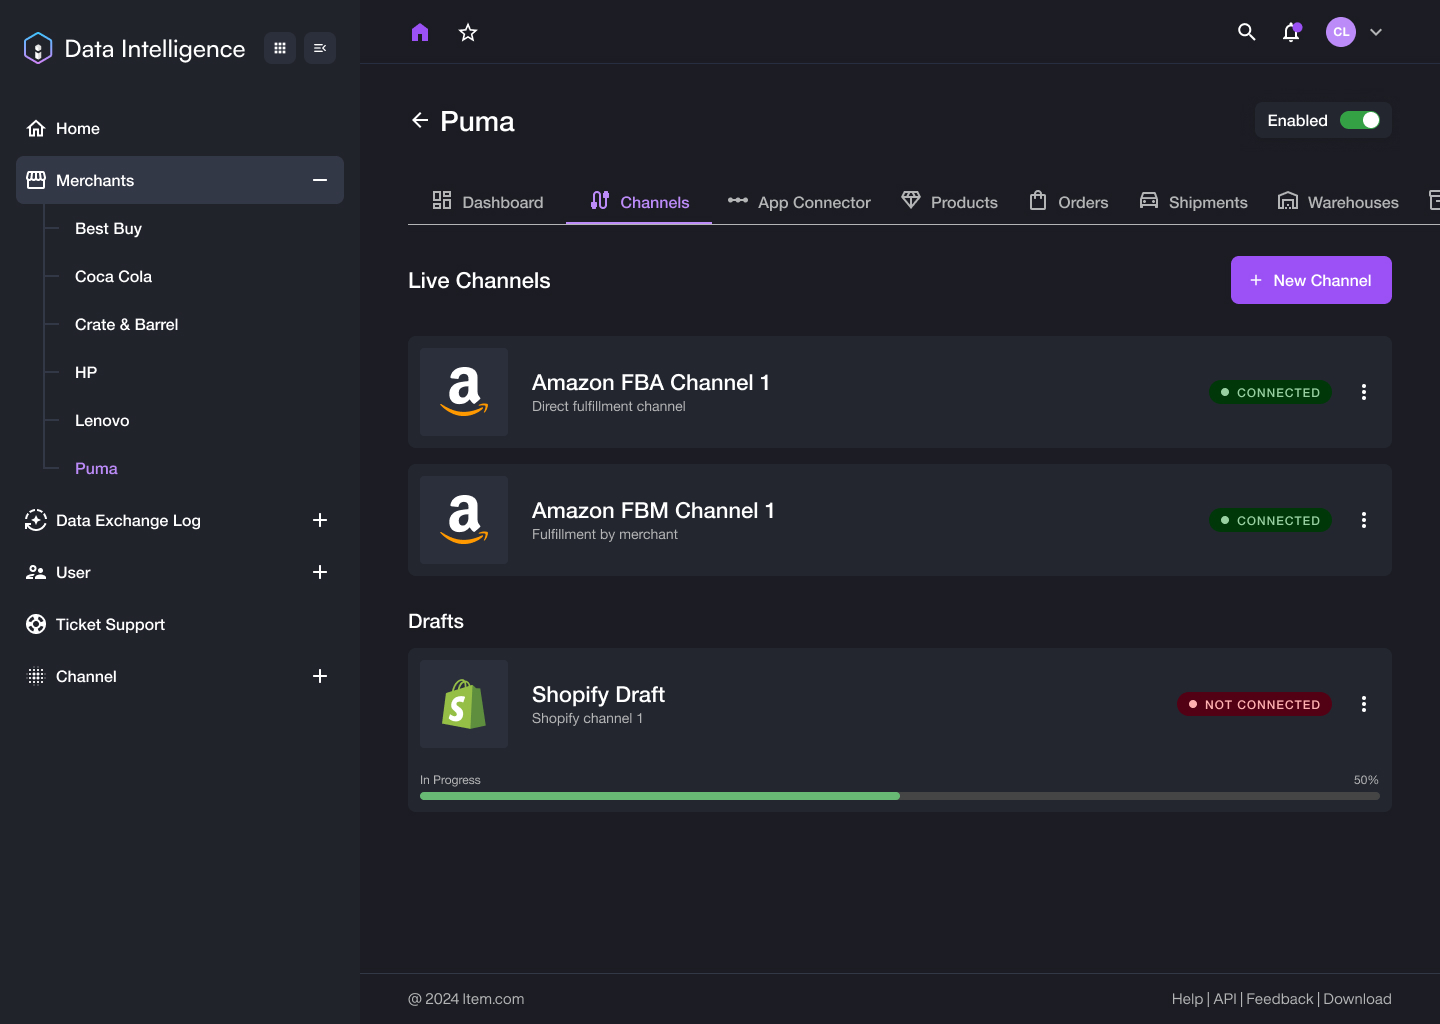Click the Home sidebar house icon
This screenshot has height=1024, width=1440.
pyautogui.click(x=36, y=128)
